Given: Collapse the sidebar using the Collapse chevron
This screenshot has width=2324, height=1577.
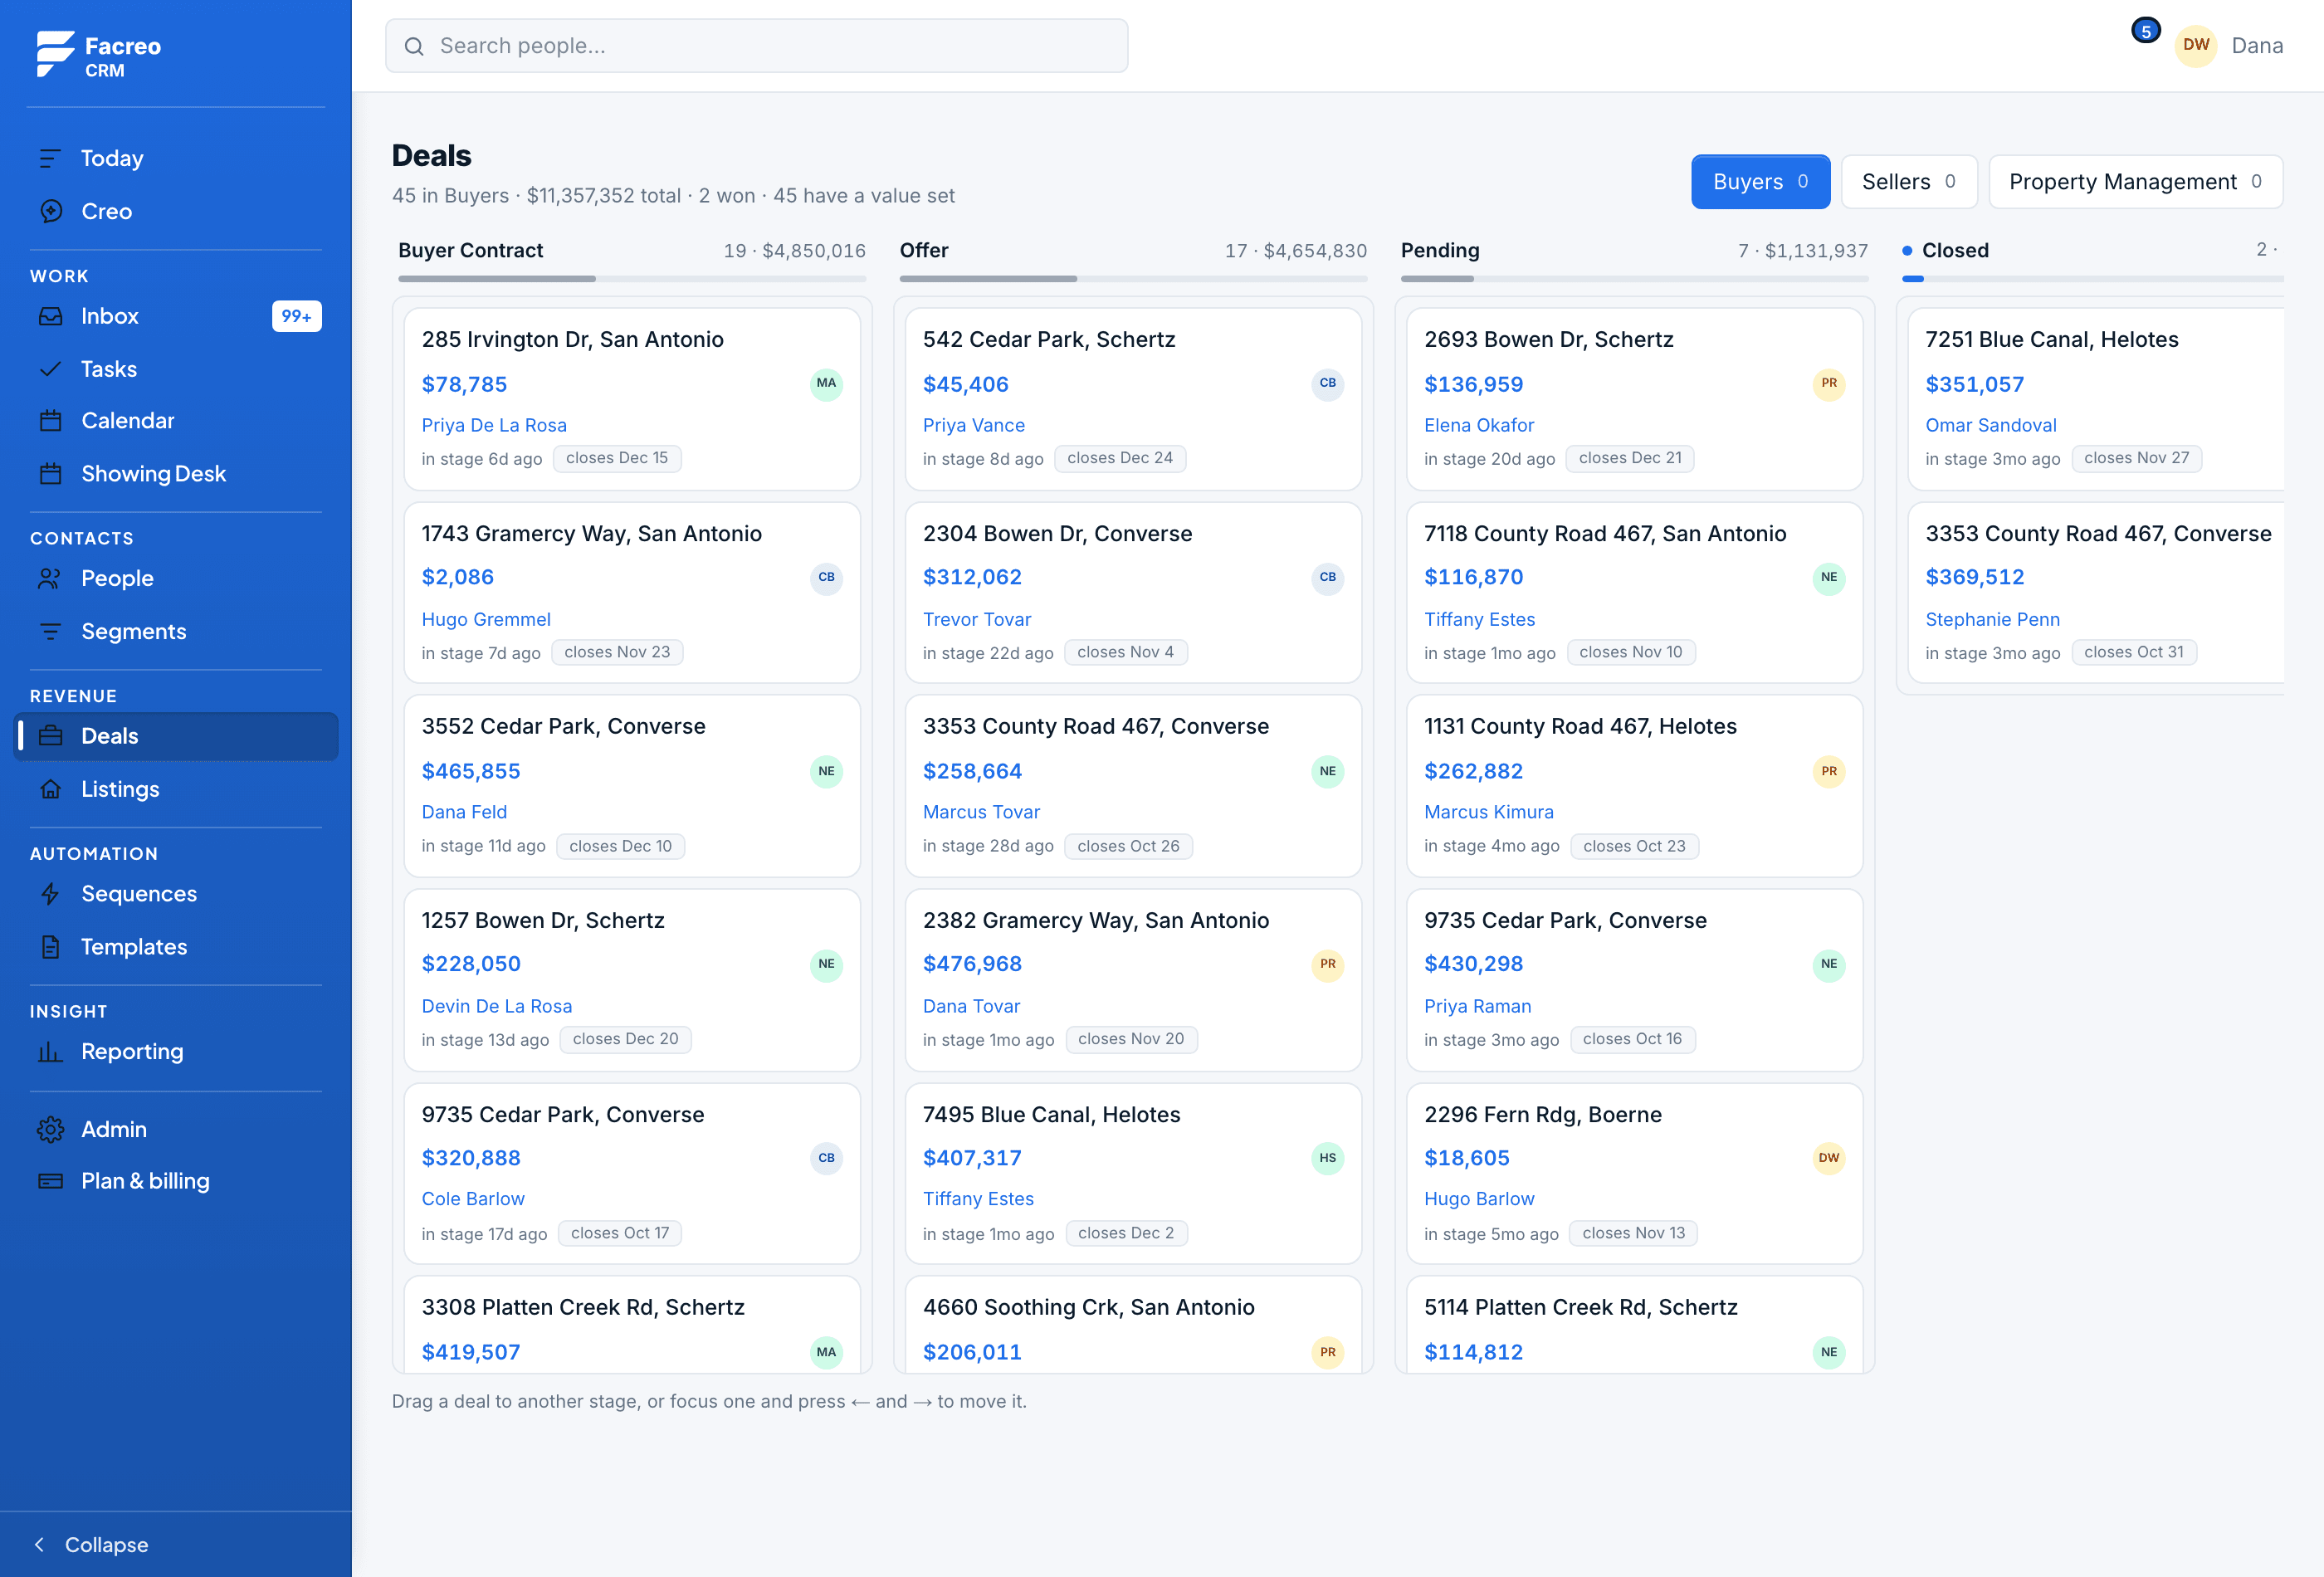Looking at the screenshot, I should point(39,1544).
